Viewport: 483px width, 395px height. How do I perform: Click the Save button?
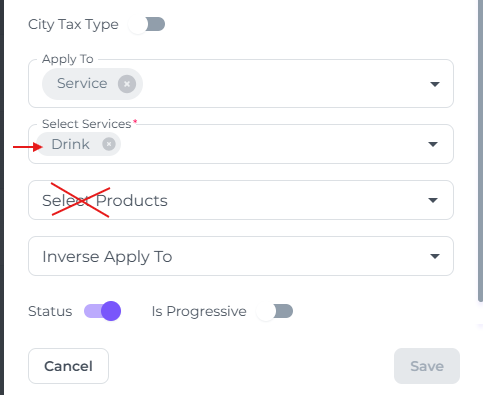coord(427,366)
